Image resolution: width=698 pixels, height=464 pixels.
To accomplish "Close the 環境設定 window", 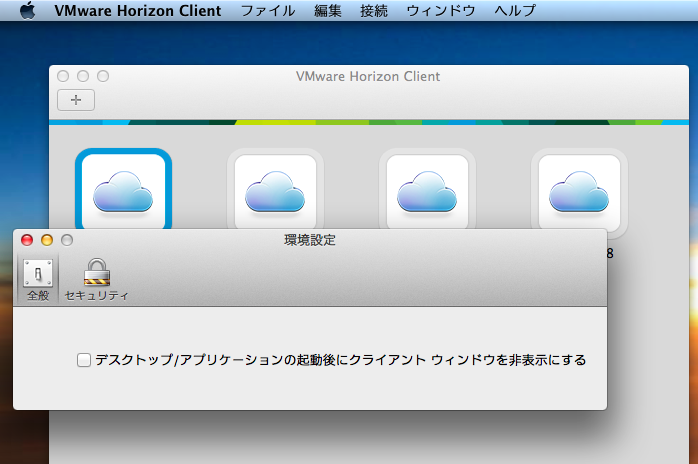I will tap(27, 240).
